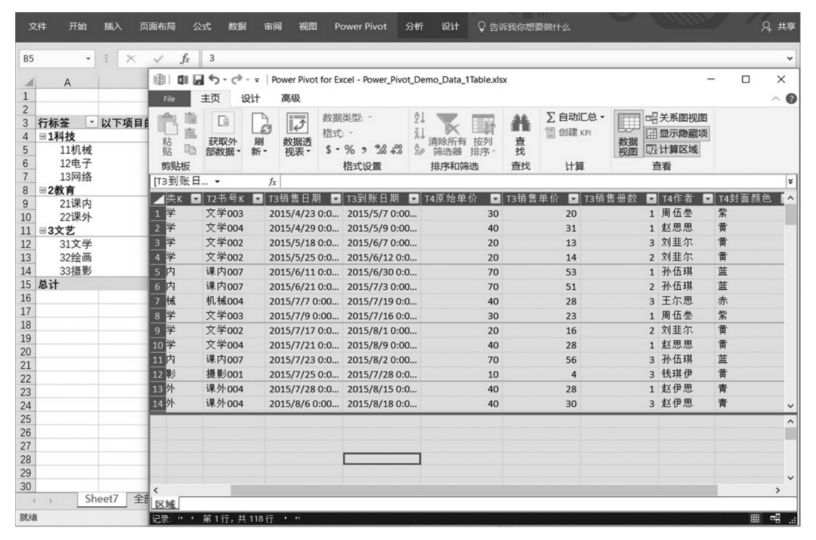
Task: Select the 主页 tab in Power Pivot
Action: click(x=211, y=98)
